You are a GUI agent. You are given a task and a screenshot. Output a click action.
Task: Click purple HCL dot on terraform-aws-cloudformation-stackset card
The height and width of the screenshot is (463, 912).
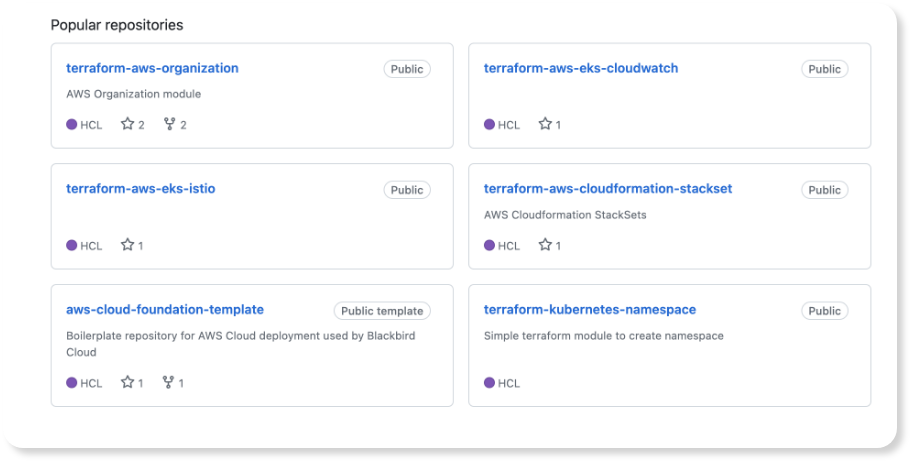click(489, 245)
